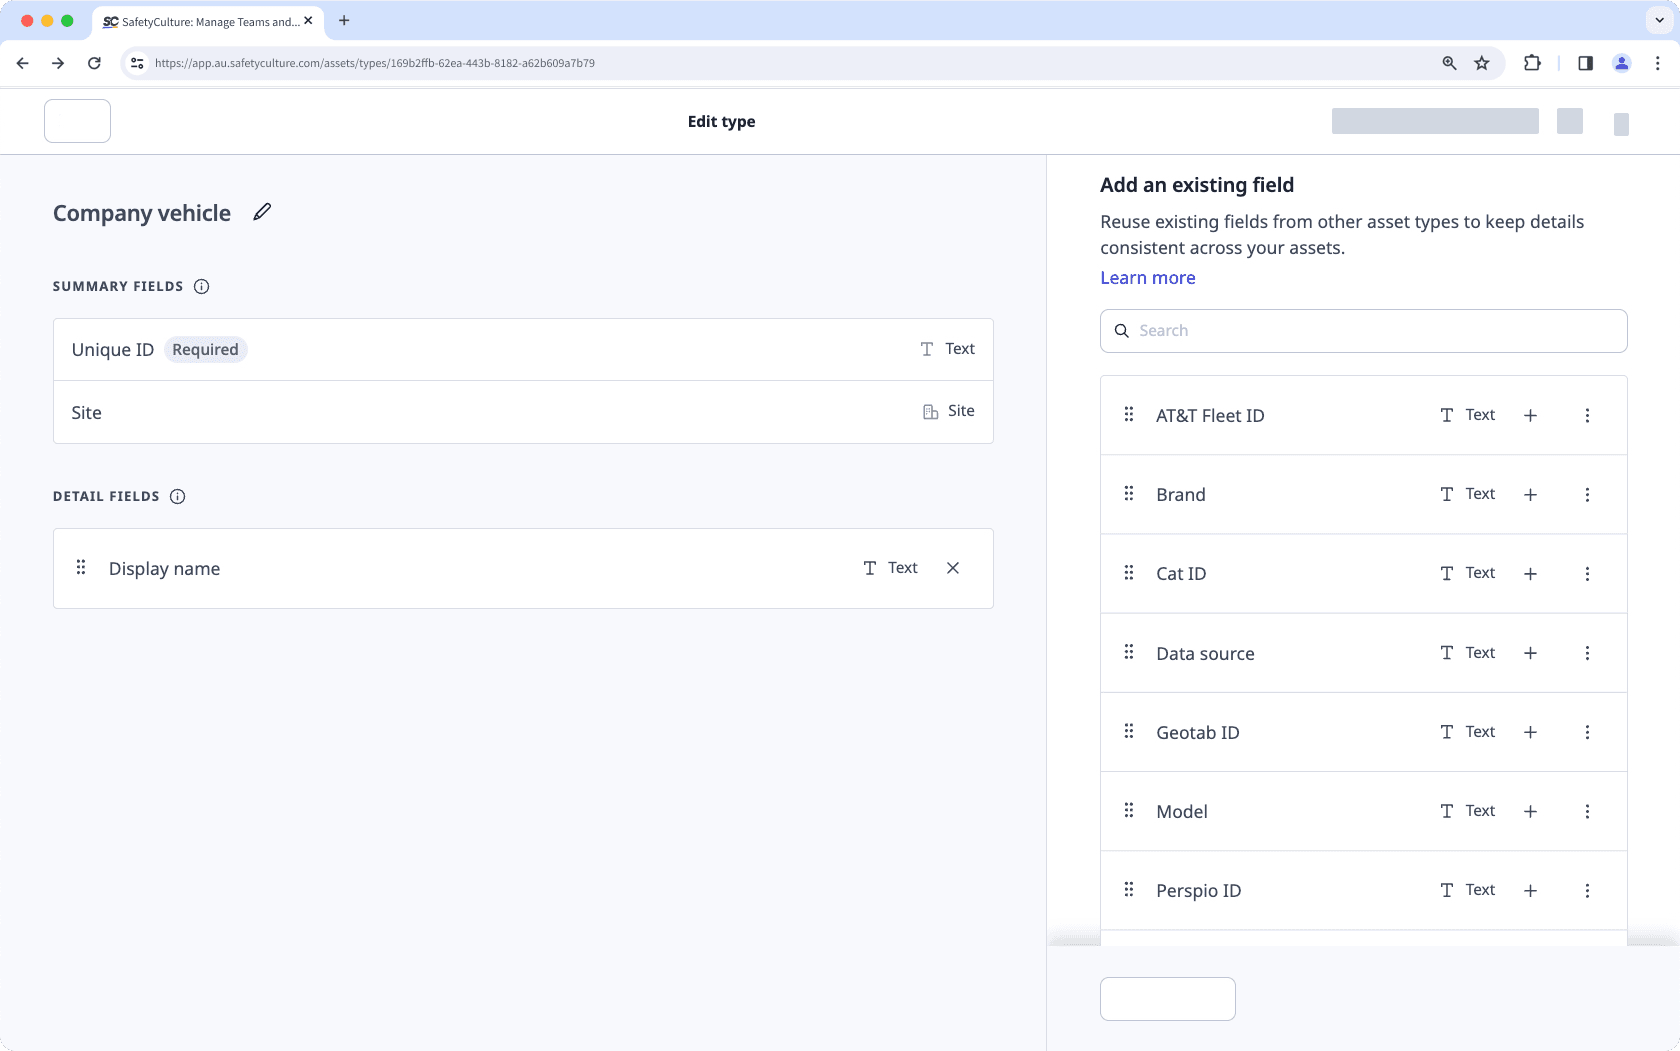The height and width of the screenshot is (1051, 1680).
Task: View the DETAIL FIELDS info icon tooltip
Action: coord(177,496)
